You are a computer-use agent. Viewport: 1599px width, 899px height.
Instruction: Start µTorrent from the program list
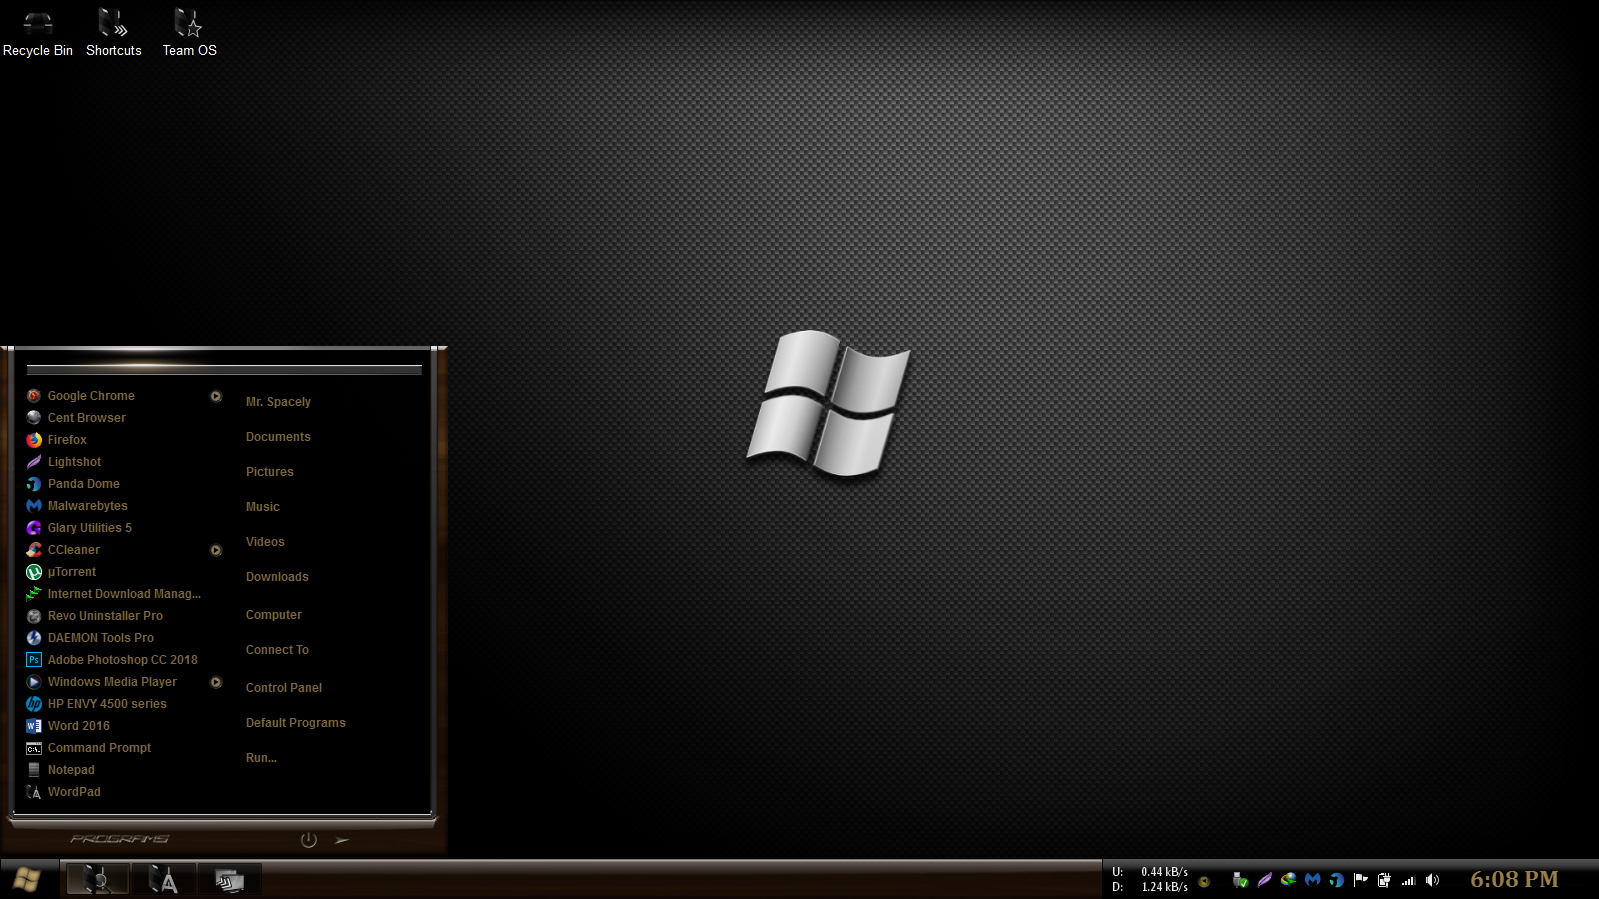click(x=123, y=572)
